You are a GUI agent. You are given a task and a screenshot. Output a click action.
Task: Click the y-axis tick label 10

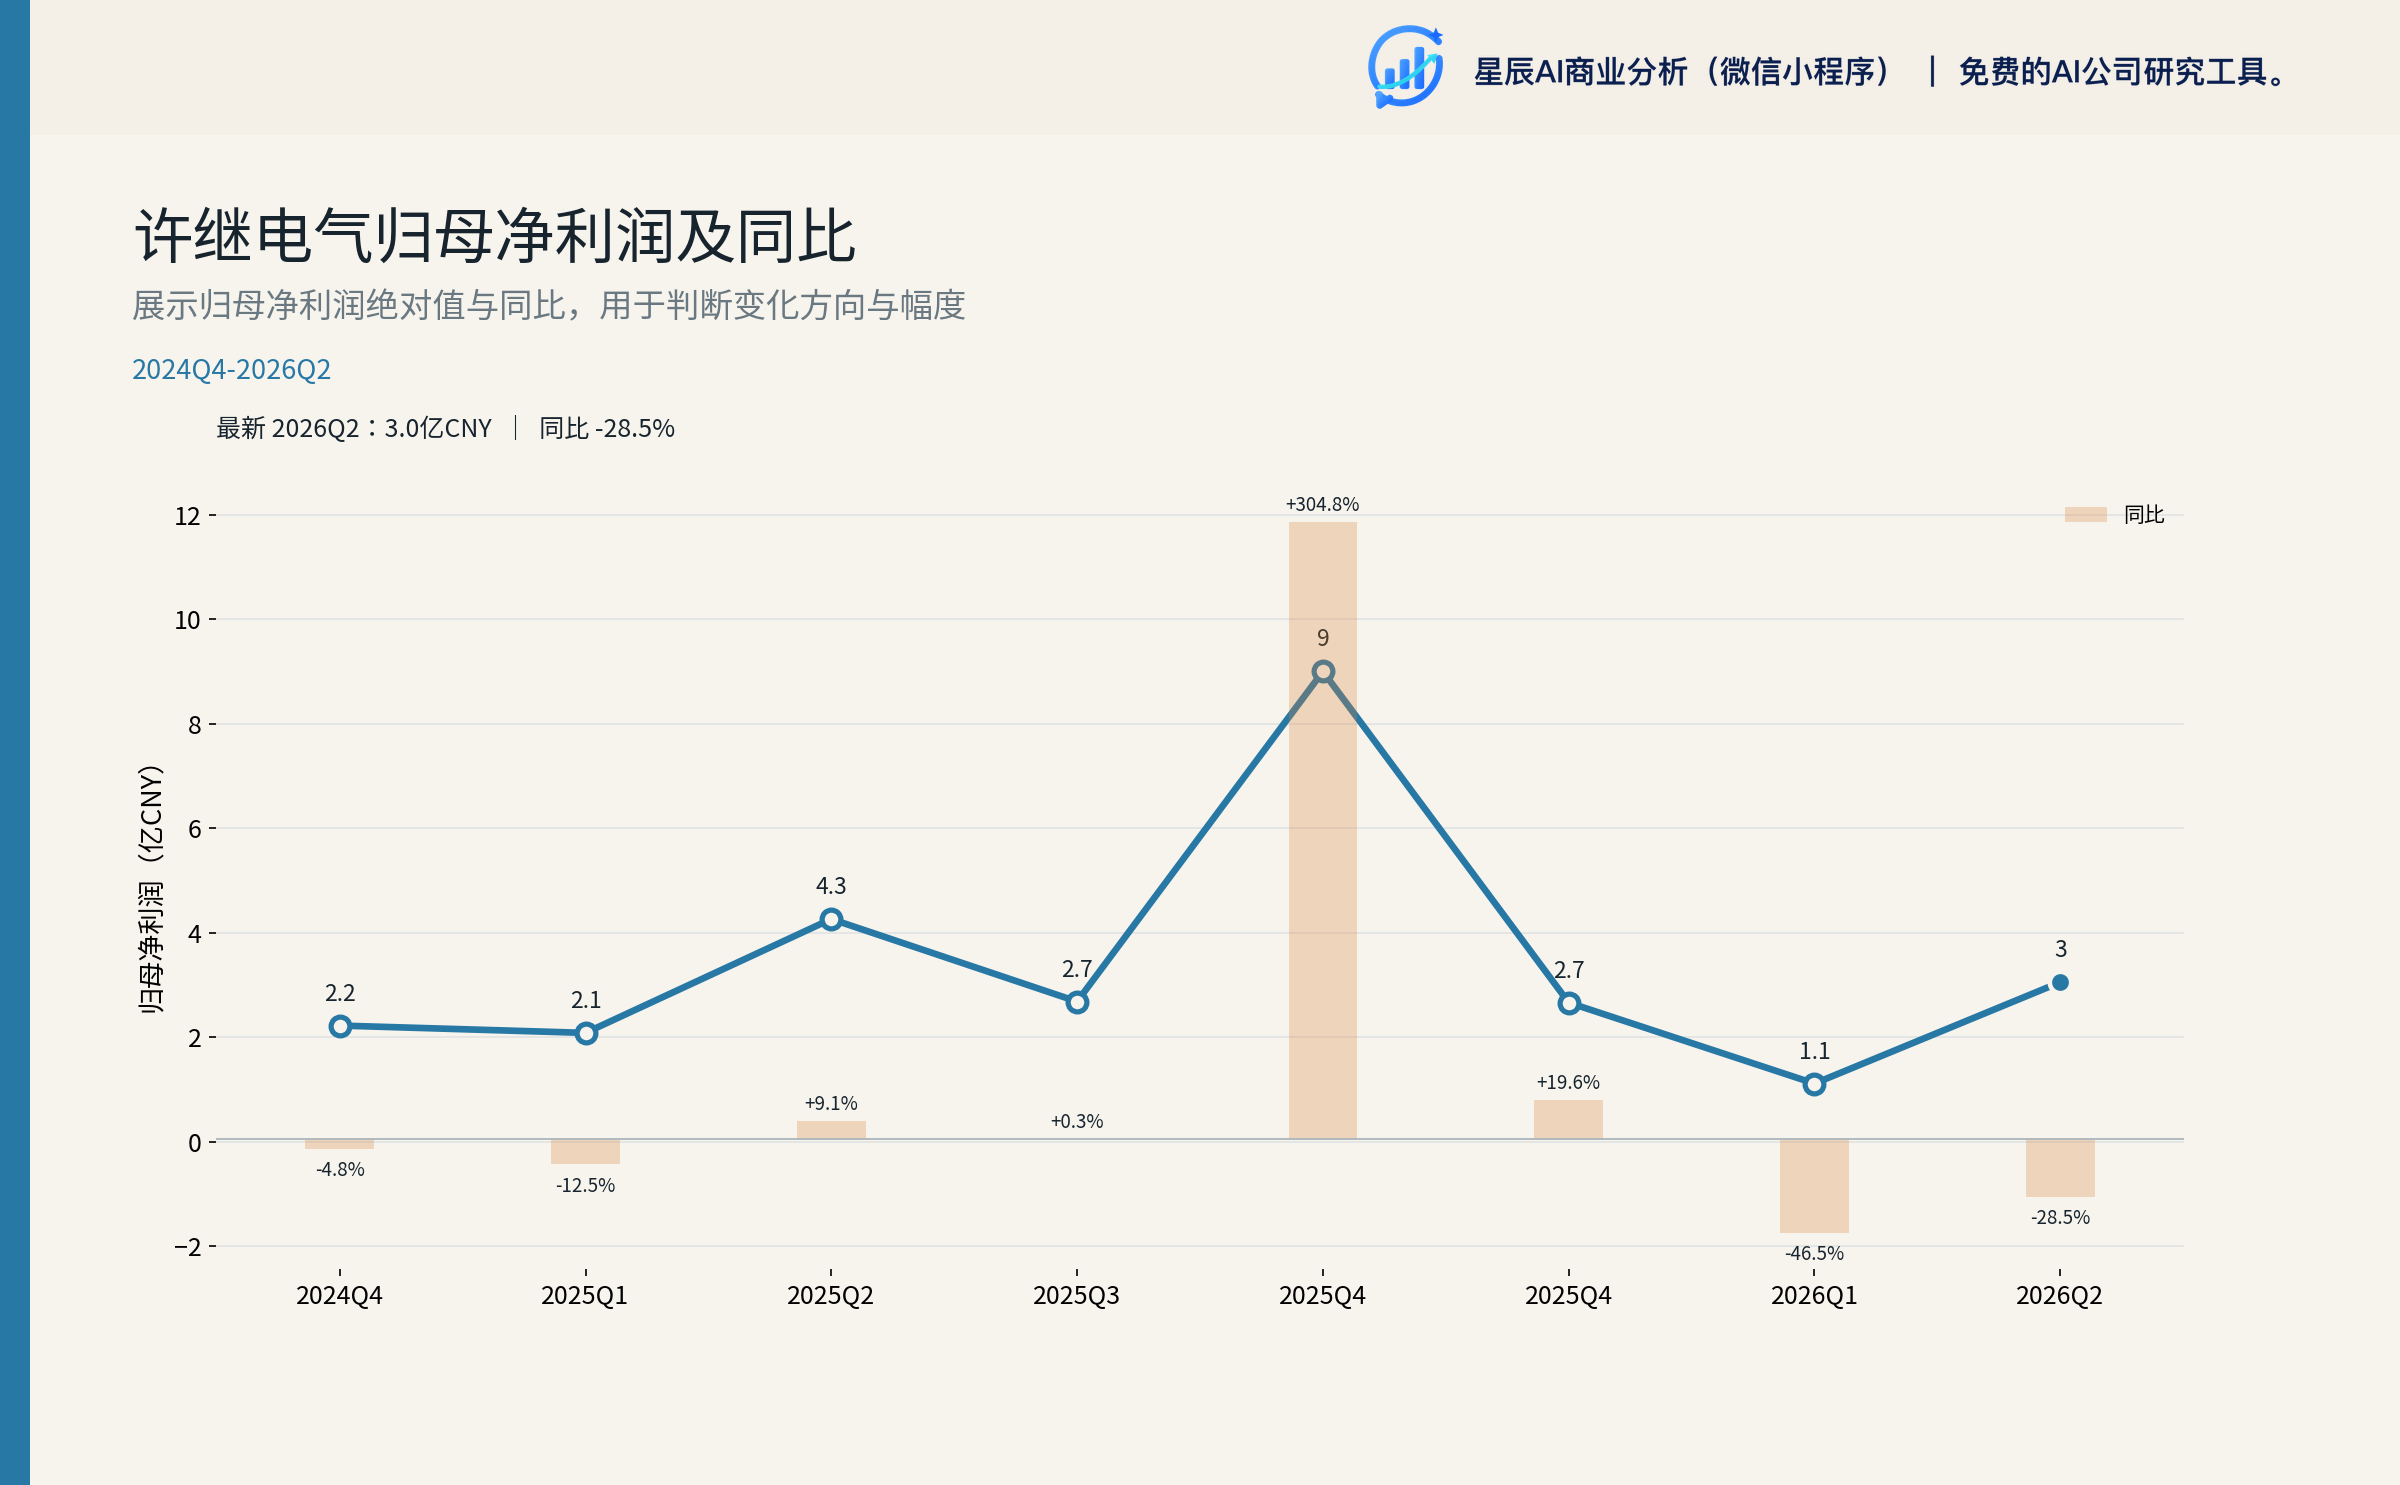point(188,620)
